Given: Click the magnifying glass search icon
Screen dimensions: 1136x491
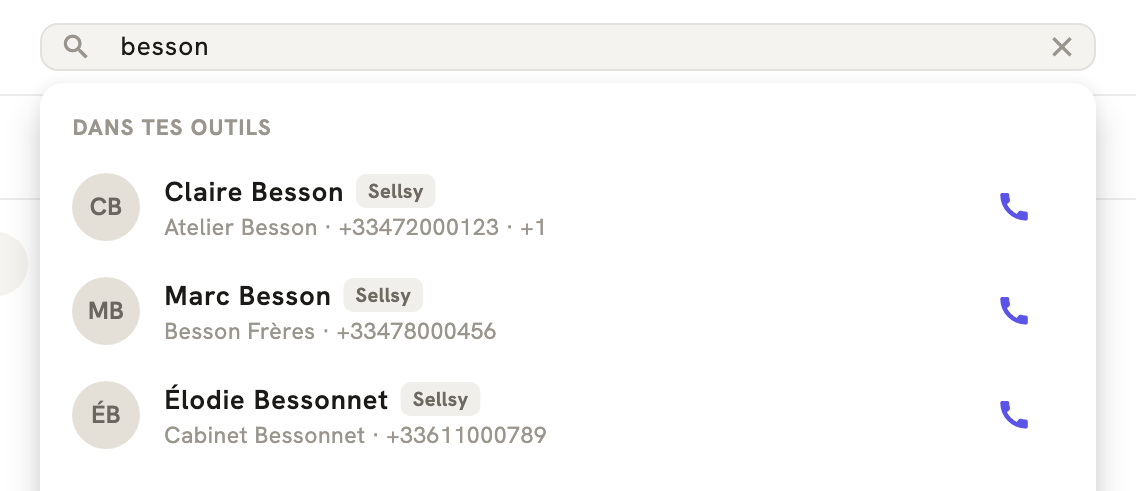Looking at the screenshot, I should point(75,47).
